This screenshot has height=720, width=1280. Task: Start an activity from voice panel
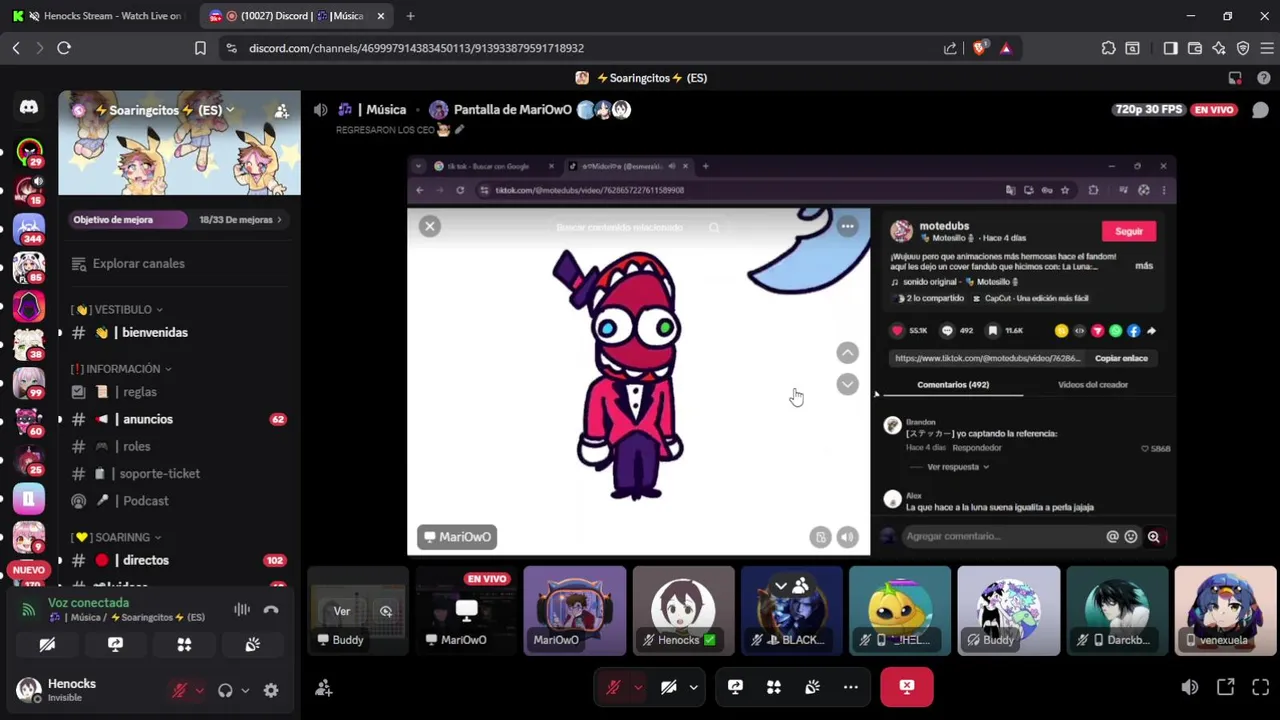click(x=184, y=645)
